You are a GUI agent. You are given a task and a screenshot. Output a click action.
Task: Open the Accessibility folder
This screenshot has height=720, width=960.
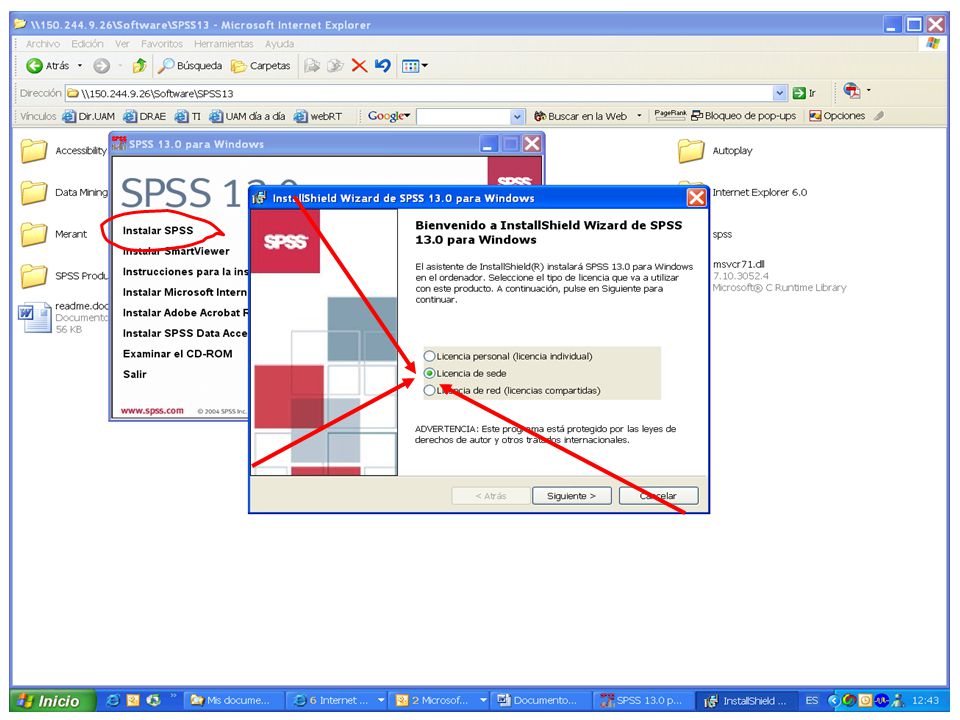[x=63, y=151]
